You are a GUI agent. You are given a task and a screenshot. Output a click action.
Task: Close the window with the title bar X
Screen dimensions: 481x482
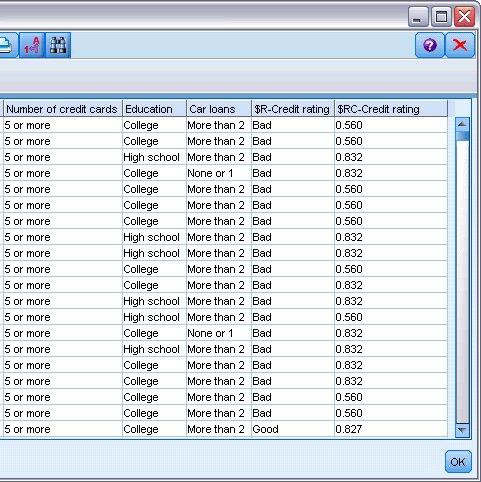click(464, 17)
